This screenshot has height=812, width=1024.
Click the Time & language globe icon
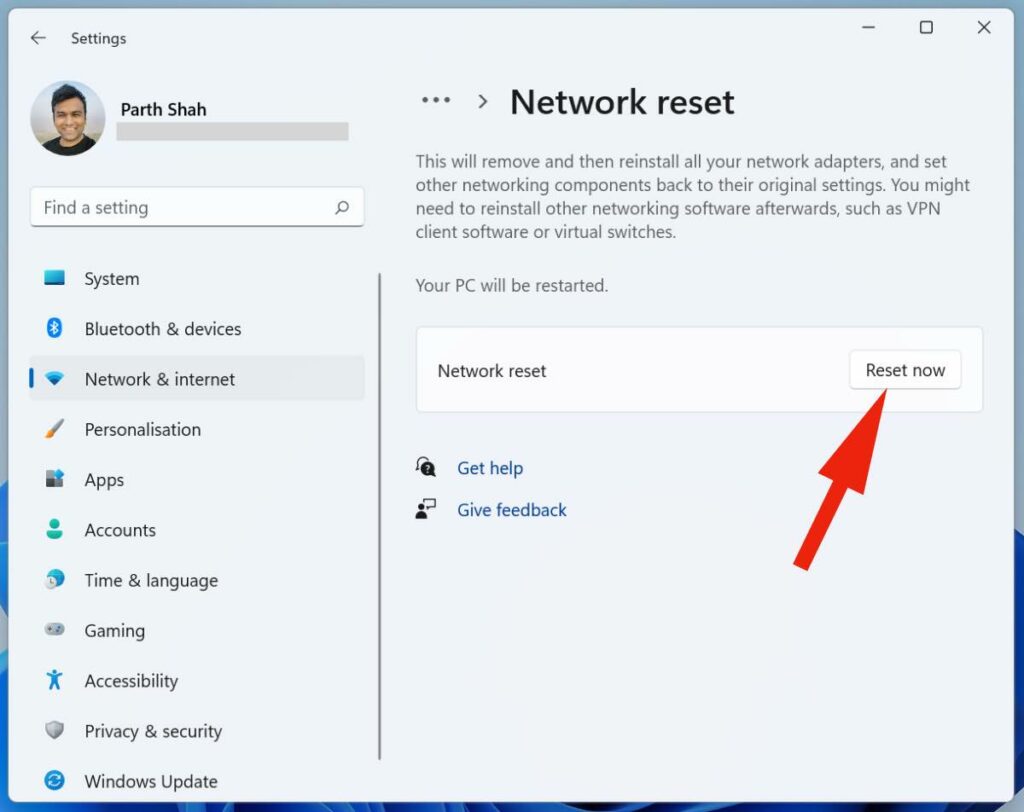(x=55, y=580)
